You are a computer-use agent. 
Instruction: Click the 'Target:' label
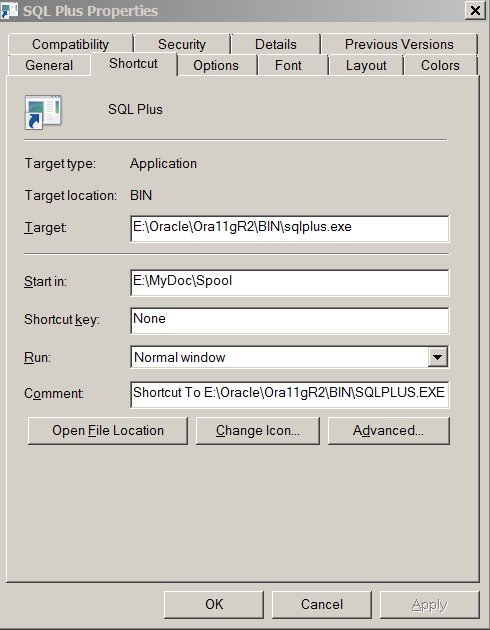(45, 227)
